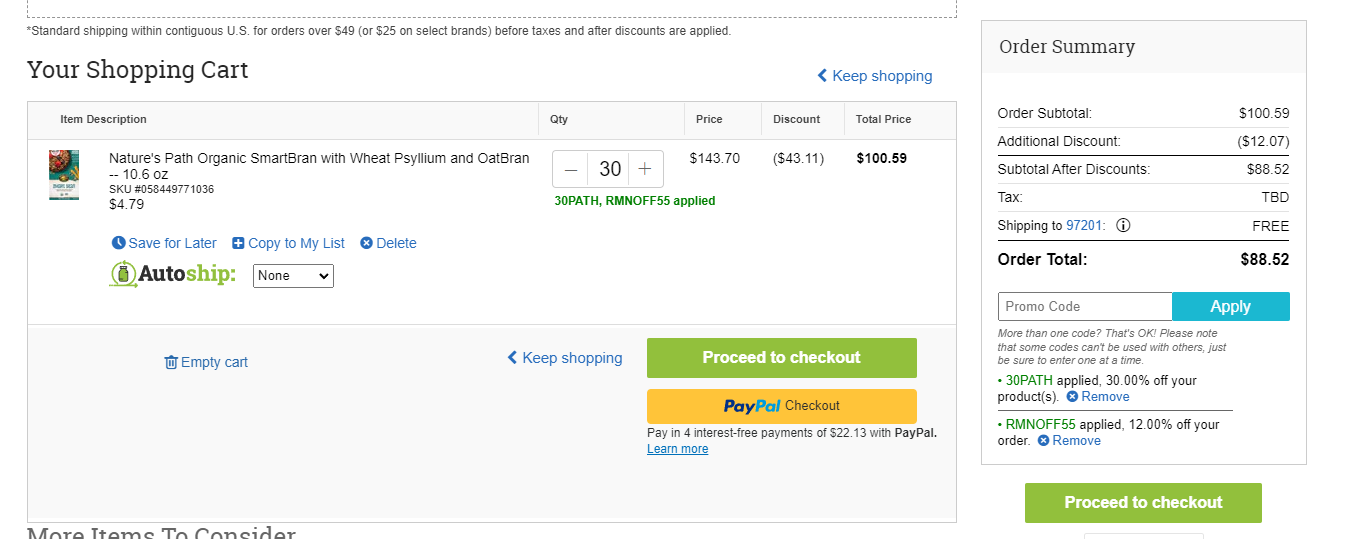Open the Autoship frequency dropdown
The image size is (1346, 539).
[x=293, y=276]
